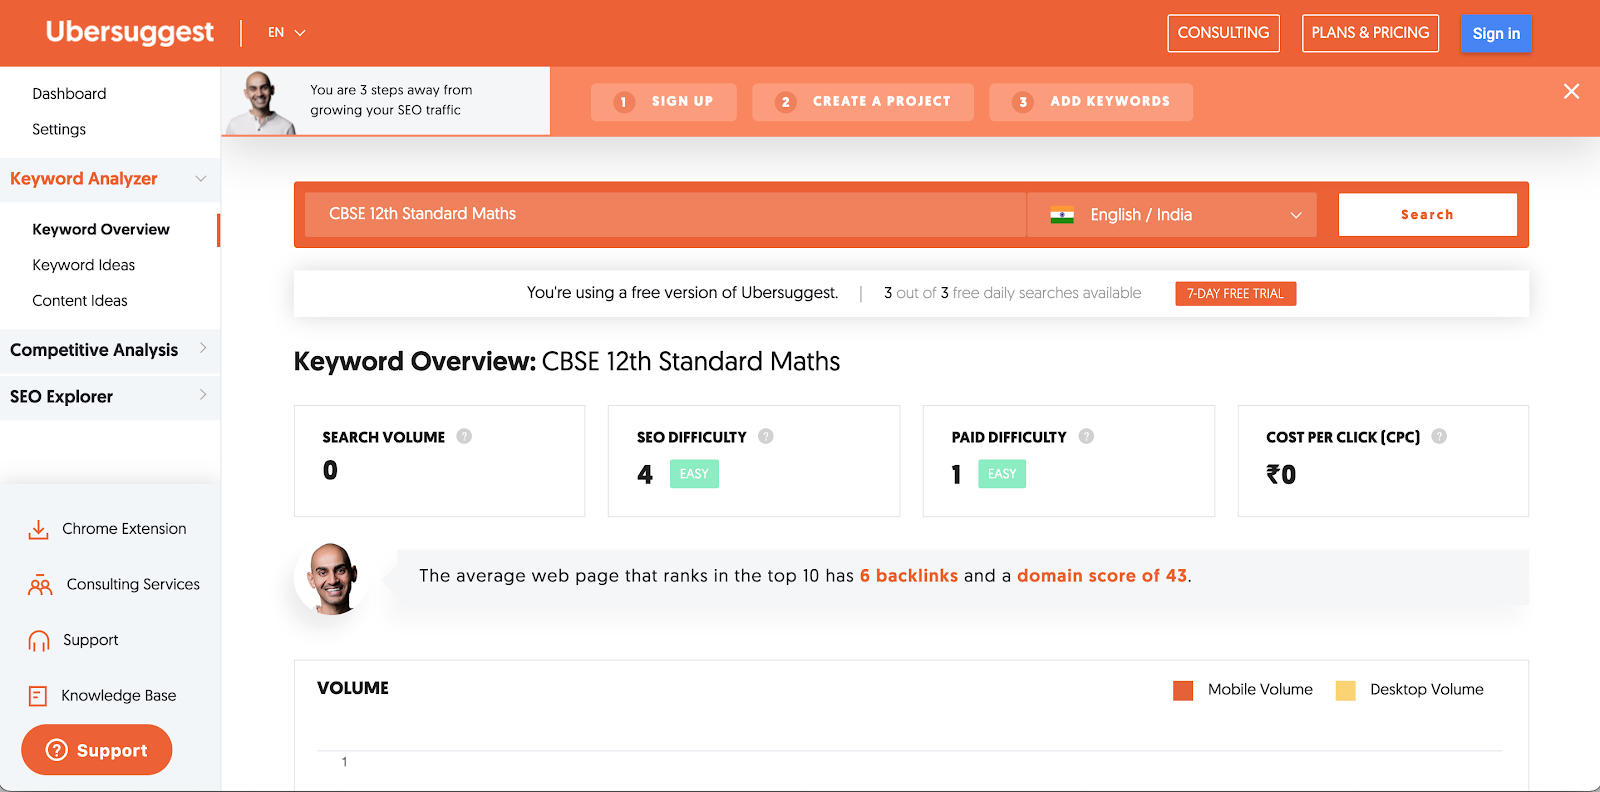Click step 2 Create a Project

(863, 102)
